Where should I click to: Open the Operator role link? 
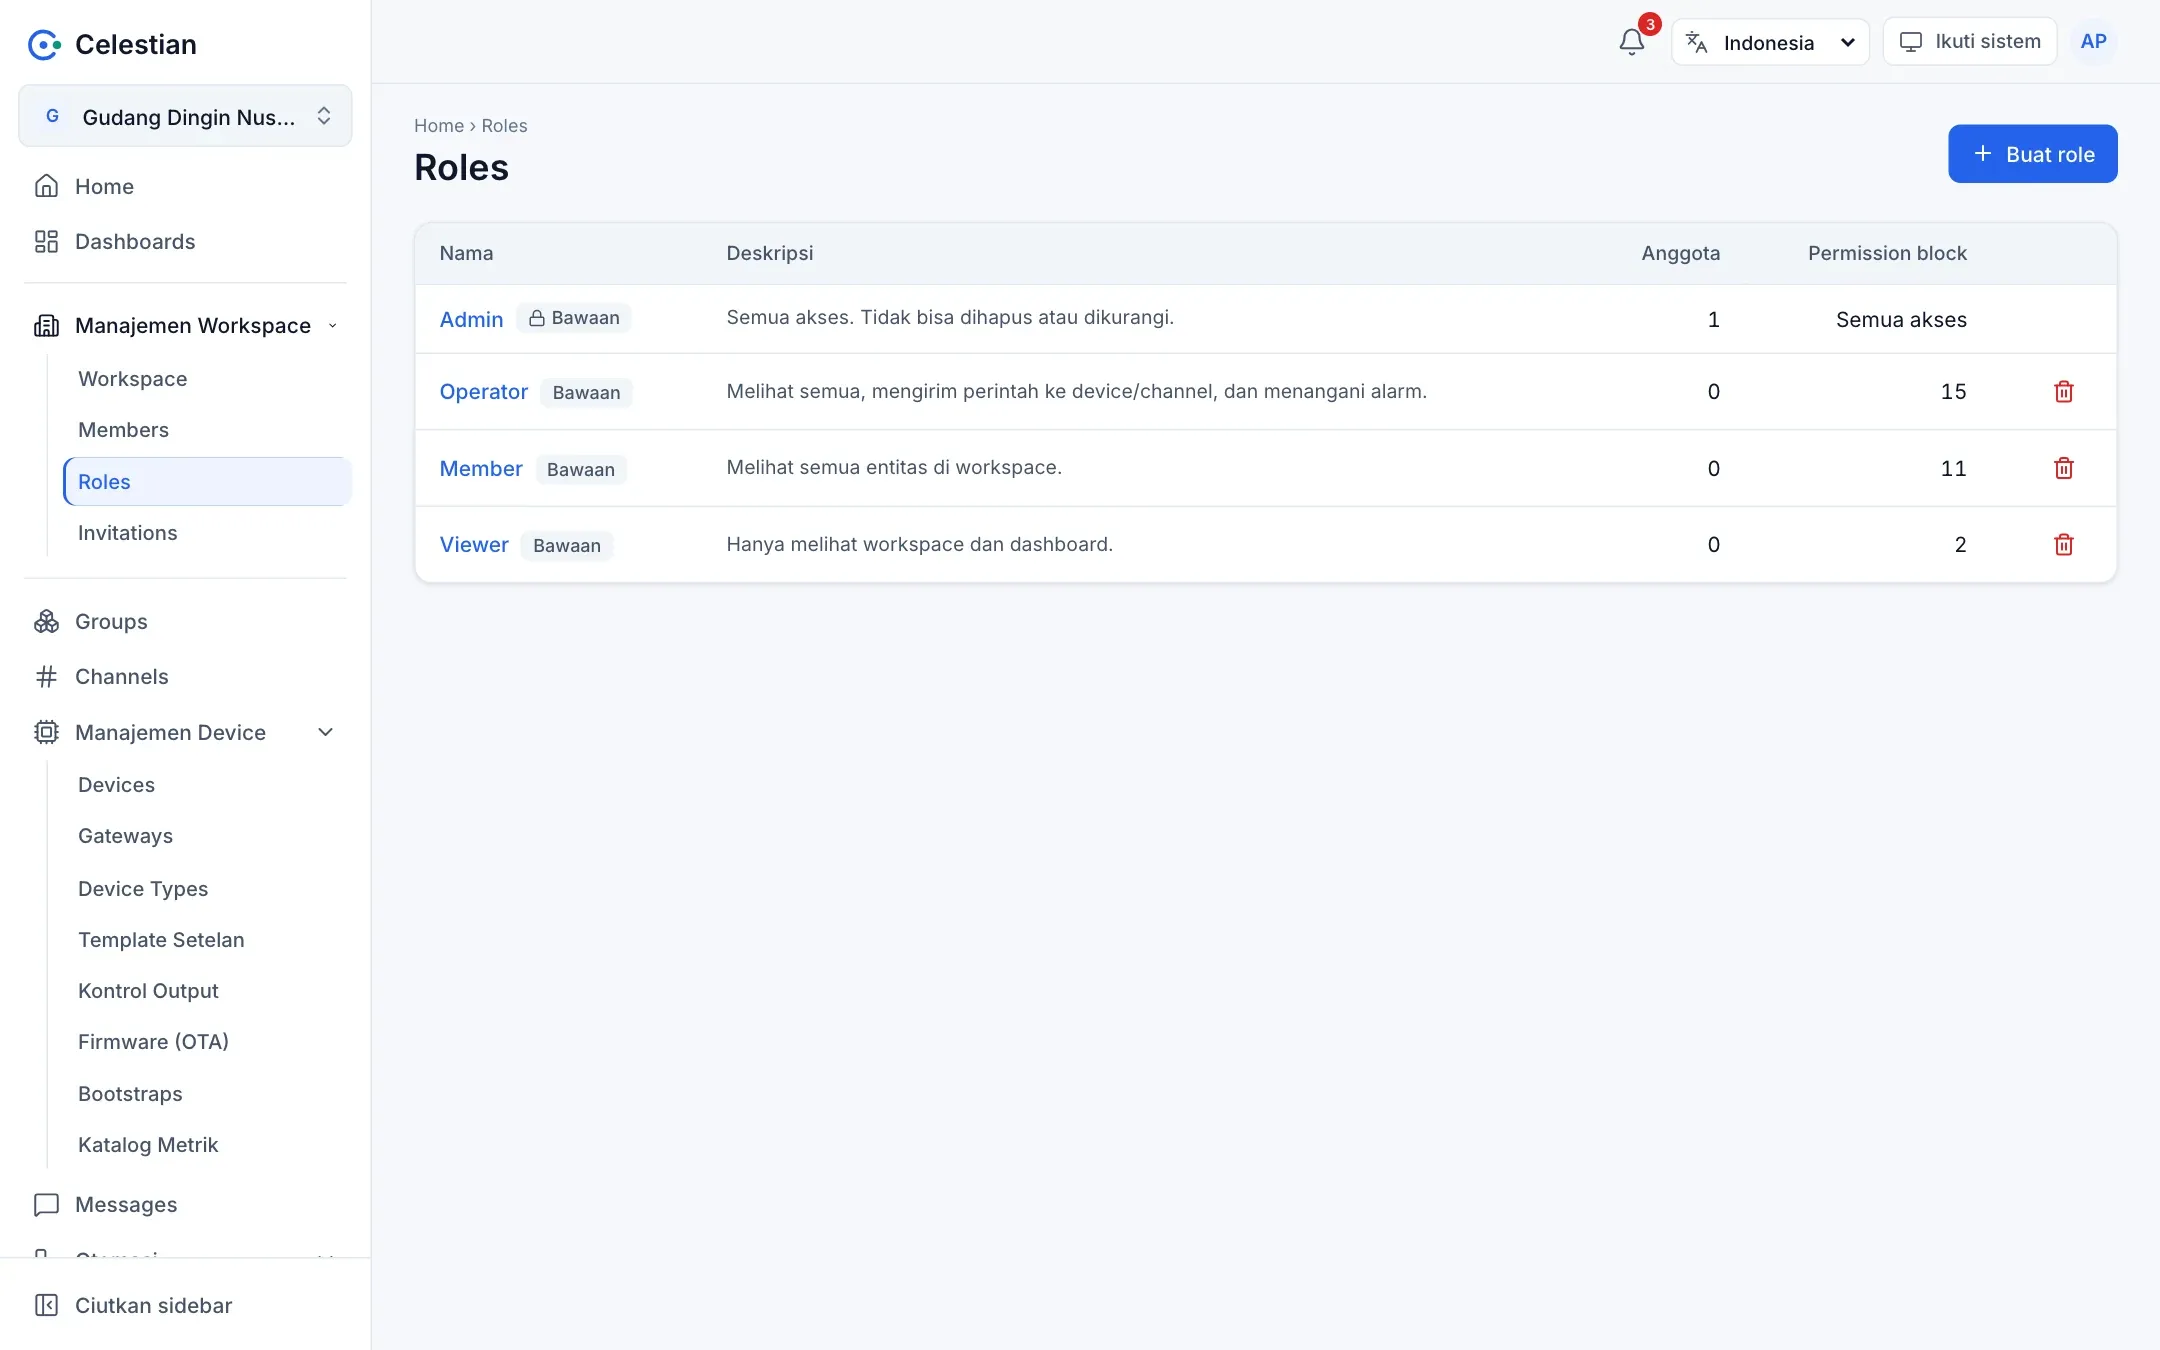coord(483,391)
